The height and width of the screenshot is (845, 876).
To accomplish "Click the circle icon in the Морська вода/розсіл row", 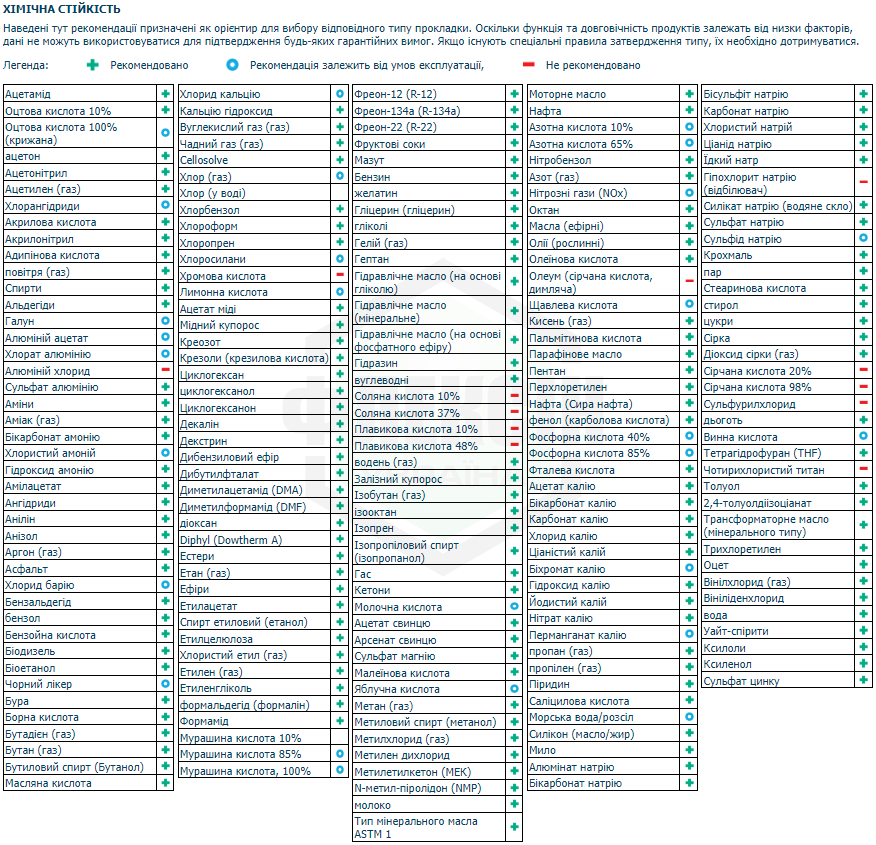I will click(x=689, y=717).
